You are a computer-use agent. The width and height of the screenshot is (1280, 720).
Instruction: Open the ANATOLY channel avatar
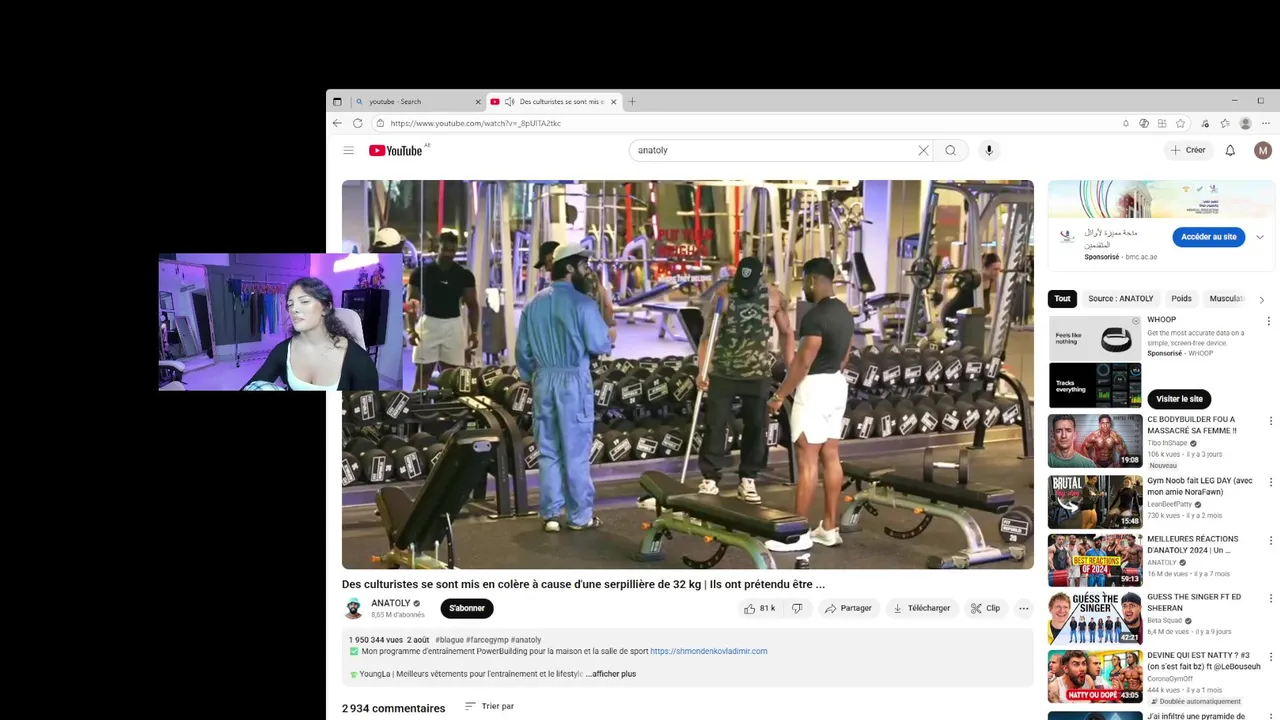click(353, 608)
